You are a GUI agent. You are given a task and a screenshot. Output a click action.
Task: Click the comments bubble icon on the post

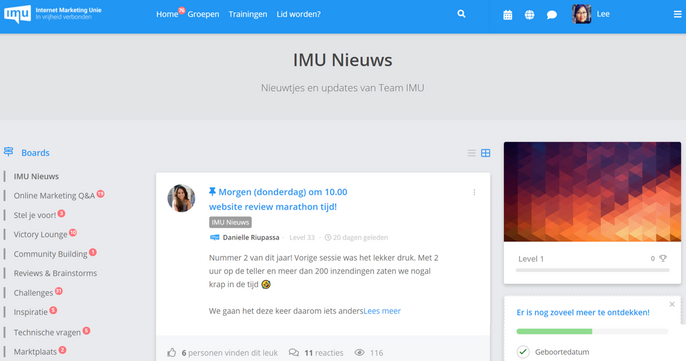pyautogui.click(x=294, y=352)
